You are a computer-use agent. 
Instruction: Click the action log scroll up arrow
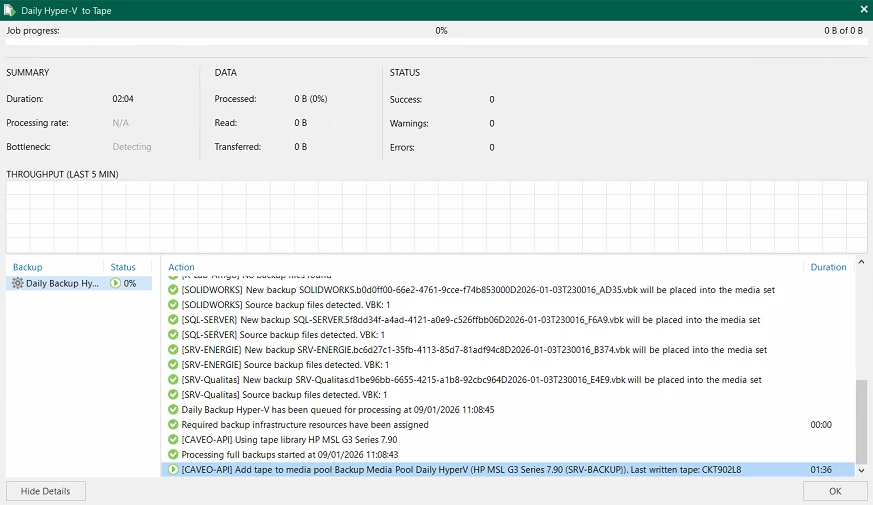861,262
